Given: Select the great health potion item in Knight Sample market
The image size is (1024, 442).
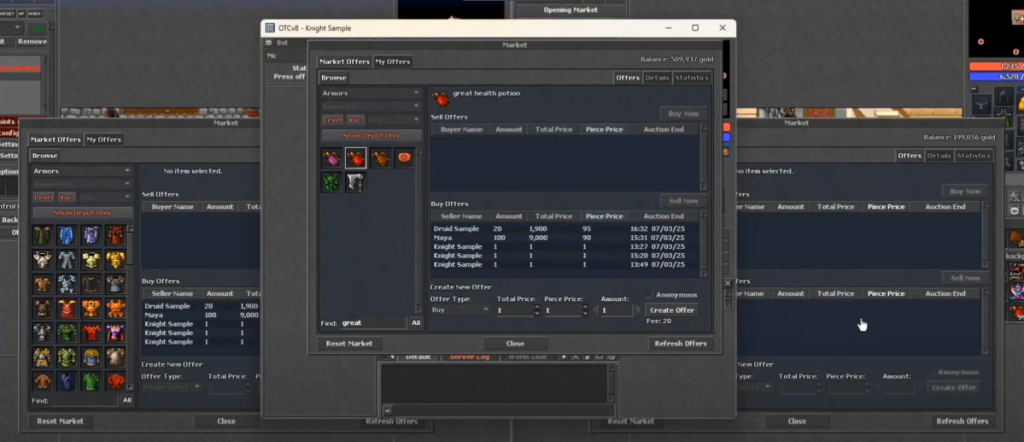Looking at the screenshot, I should [x=356, y=158].
